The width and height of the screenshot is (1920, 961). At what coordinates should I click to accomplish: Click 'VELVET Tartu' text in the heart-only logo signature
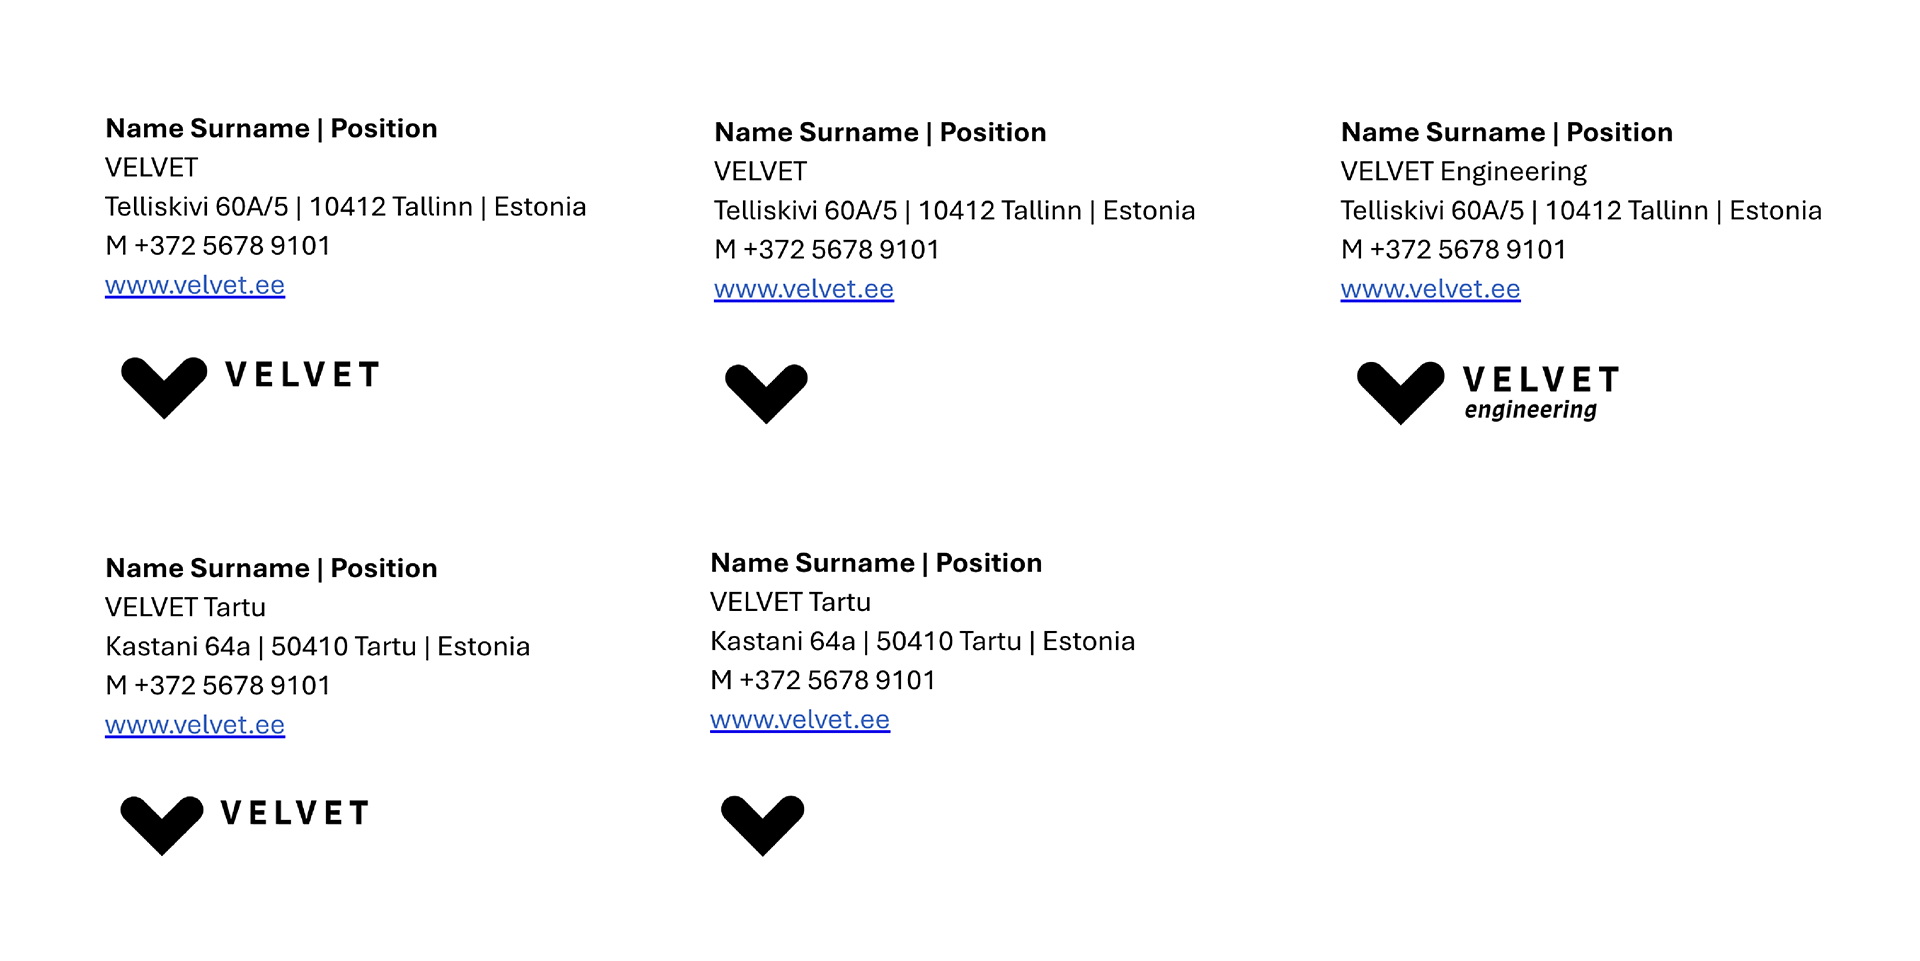click(x=790, y=603)
